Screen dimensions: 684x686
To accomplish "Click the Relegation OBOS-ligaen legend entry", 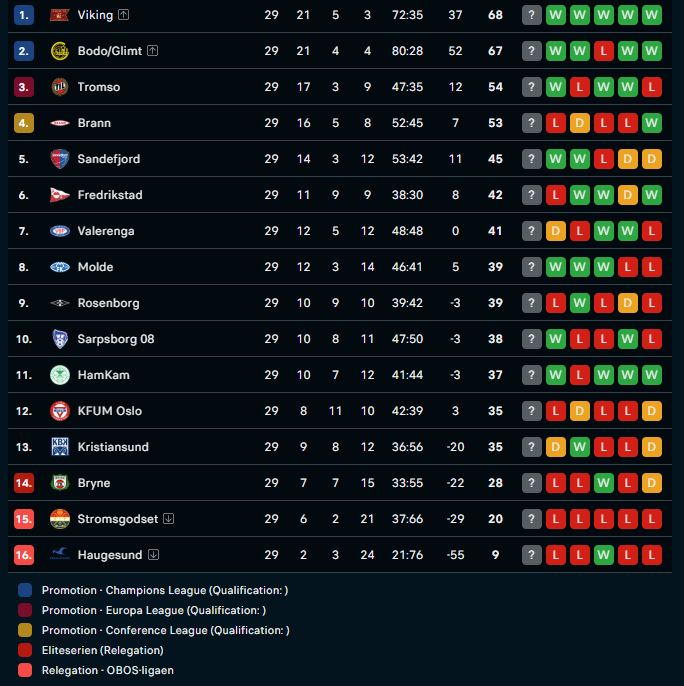I will [x=109, y=671].
